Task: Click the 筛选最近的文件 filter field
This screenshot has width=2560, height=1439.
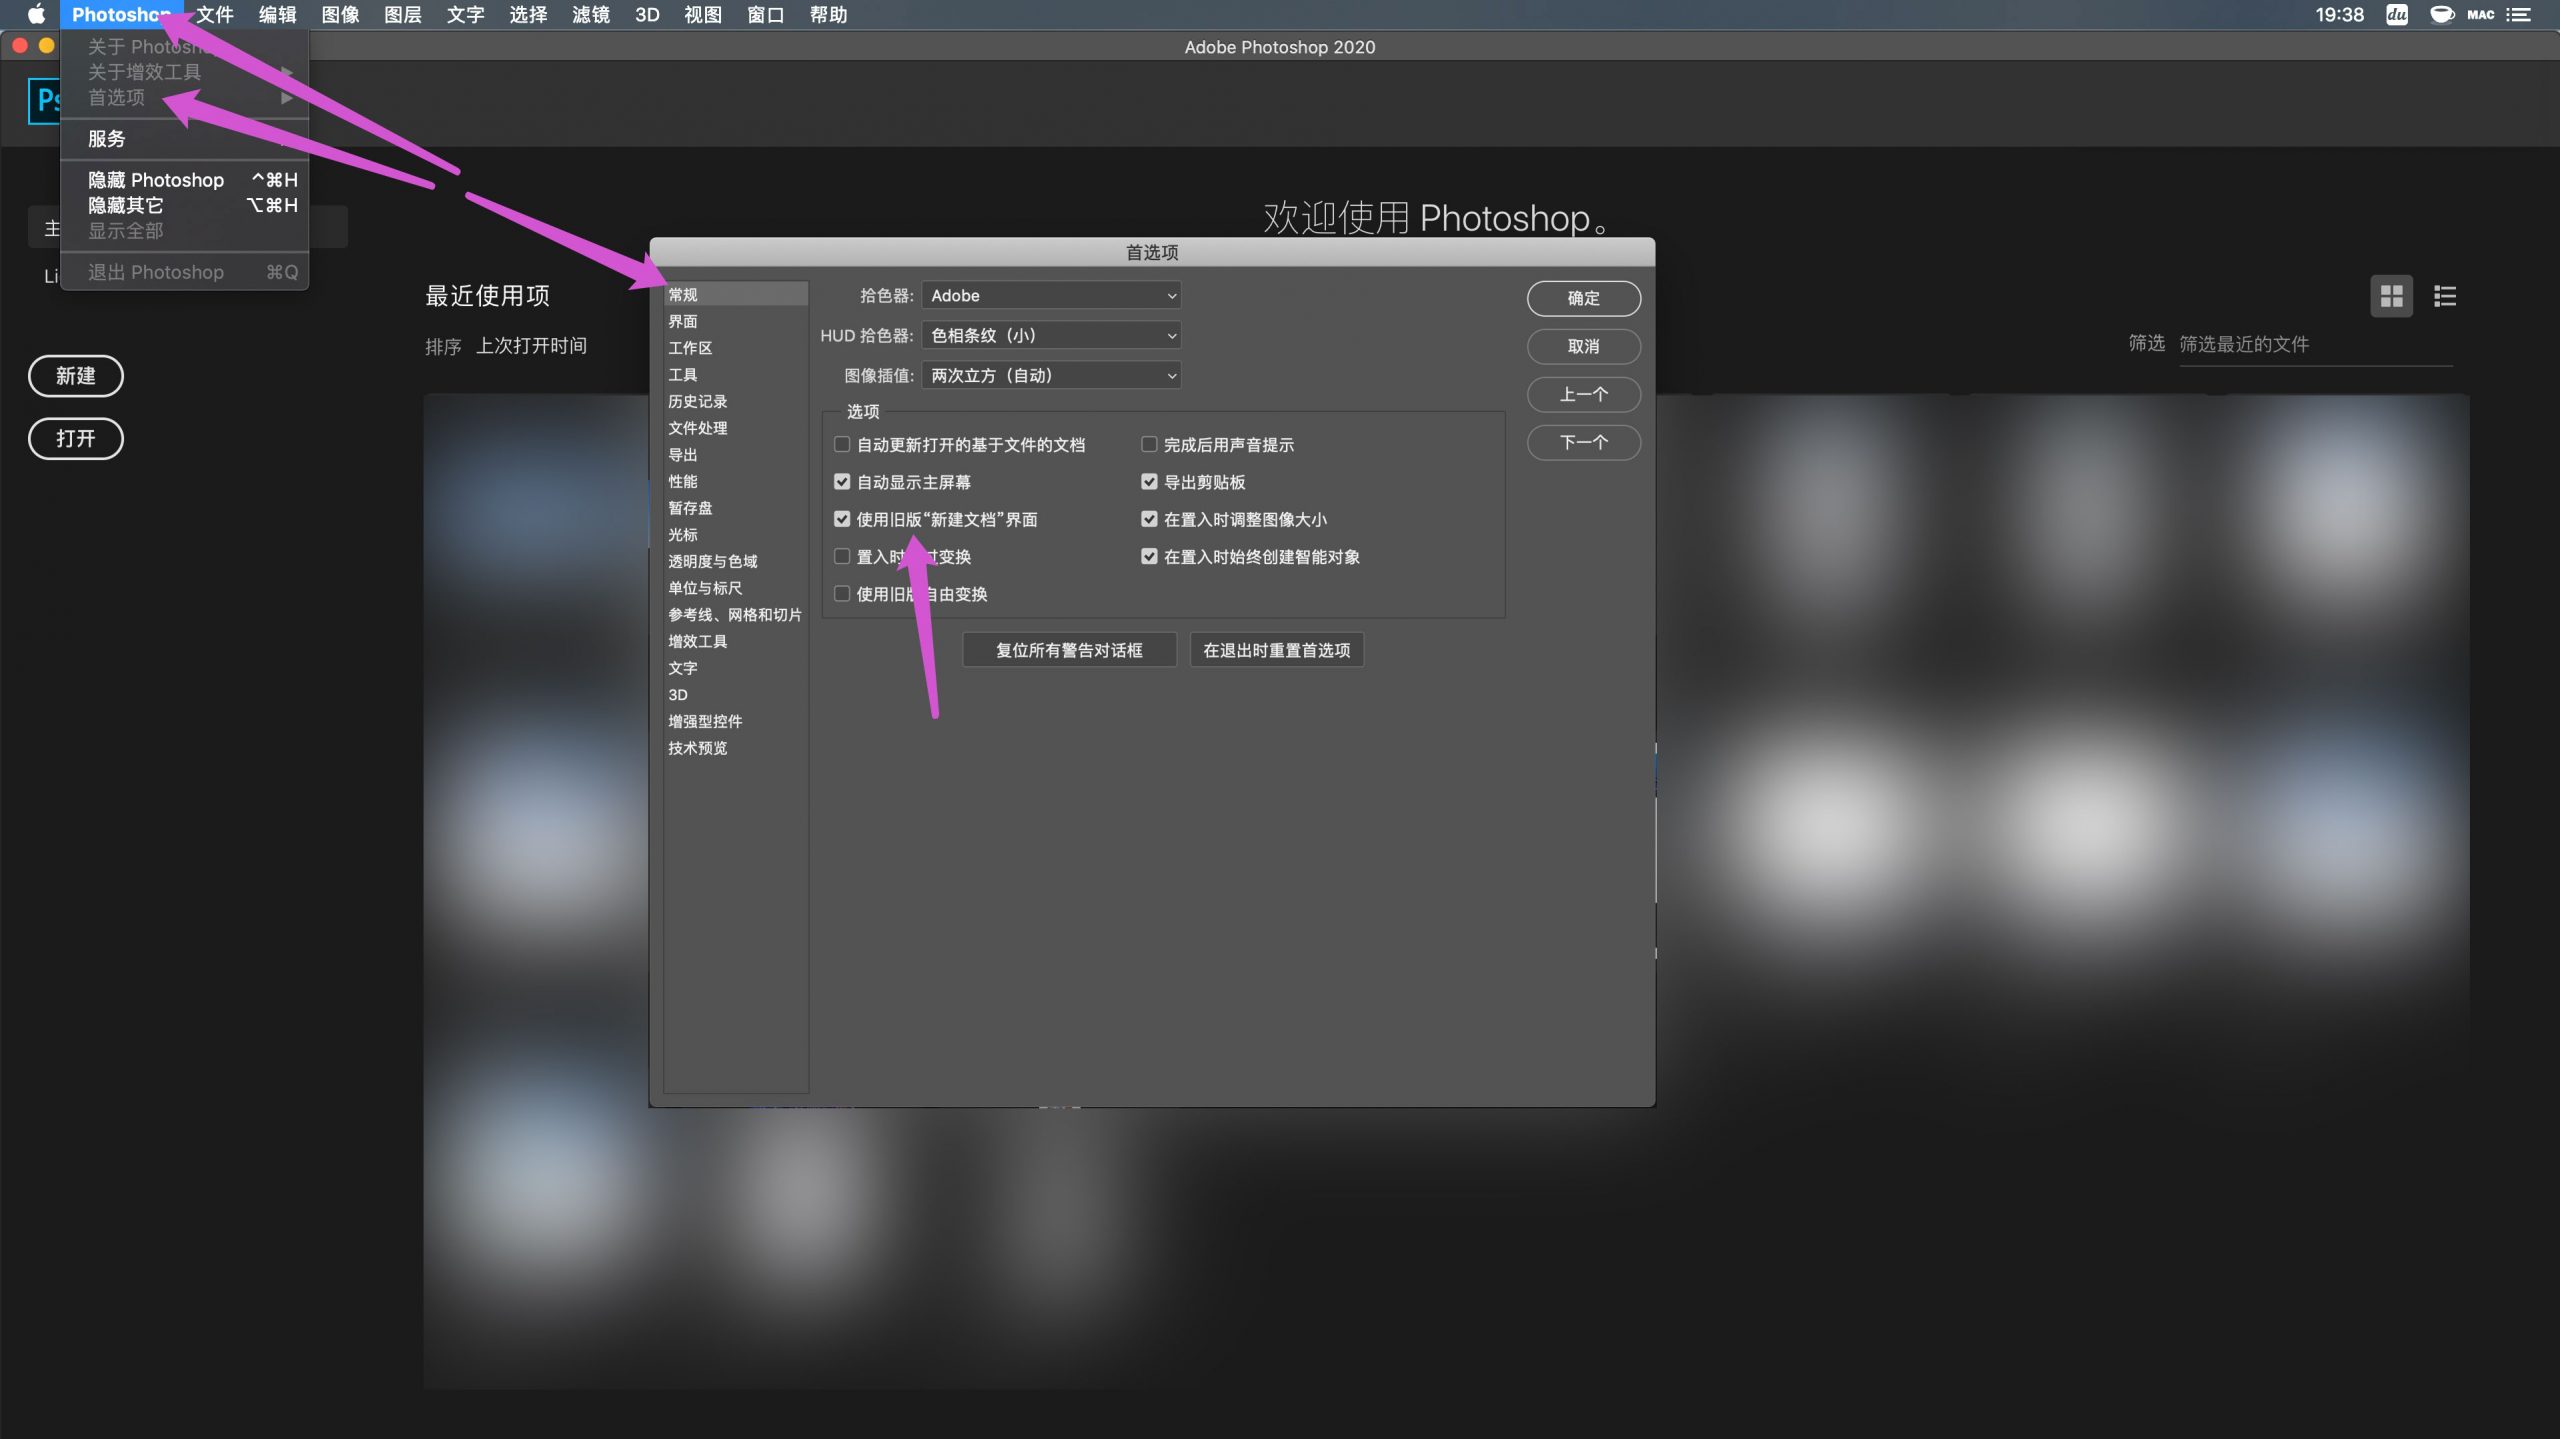Action: 2315,345
